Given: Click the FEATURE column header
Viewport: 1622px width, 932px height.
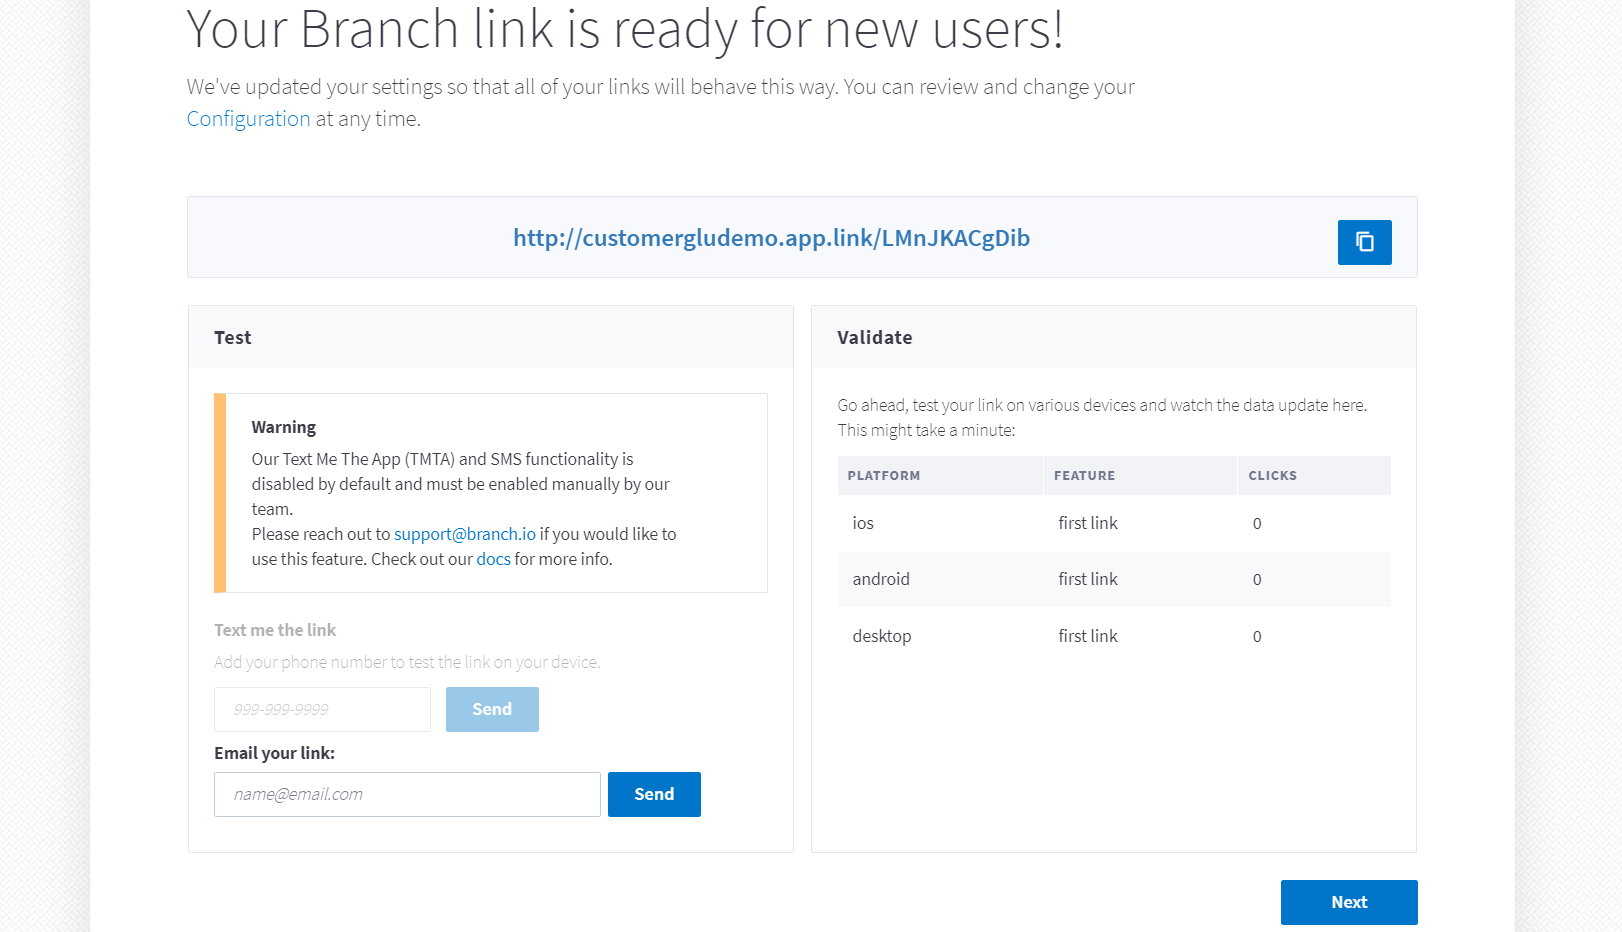Looking at the screenshot, I should (x=1084, y=476).
